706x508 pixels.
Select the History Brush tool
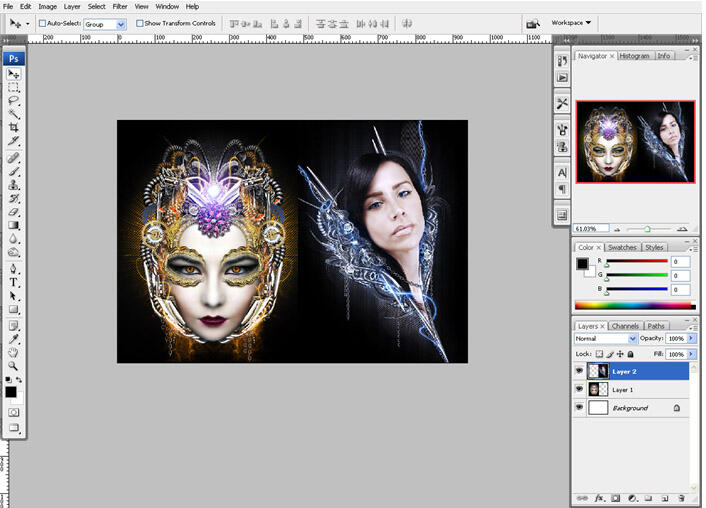(14, 198)
